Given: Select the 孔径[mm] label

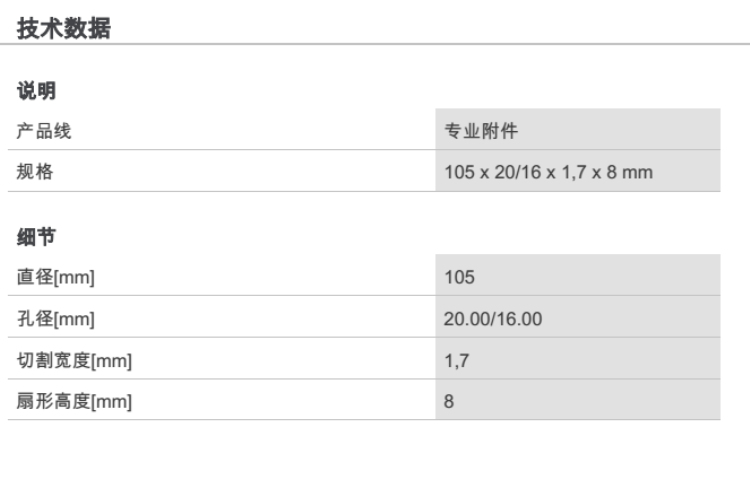Looking at the screenshot, I should pyautogui.click(x=56, y=319).
